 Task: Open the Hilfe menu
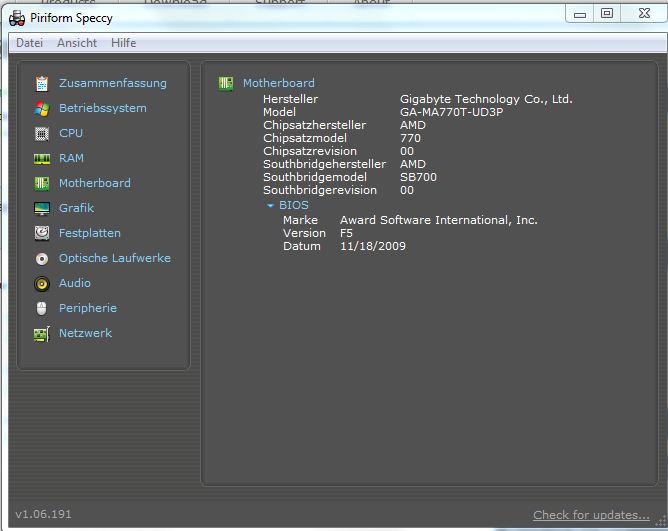click(124, 43)
